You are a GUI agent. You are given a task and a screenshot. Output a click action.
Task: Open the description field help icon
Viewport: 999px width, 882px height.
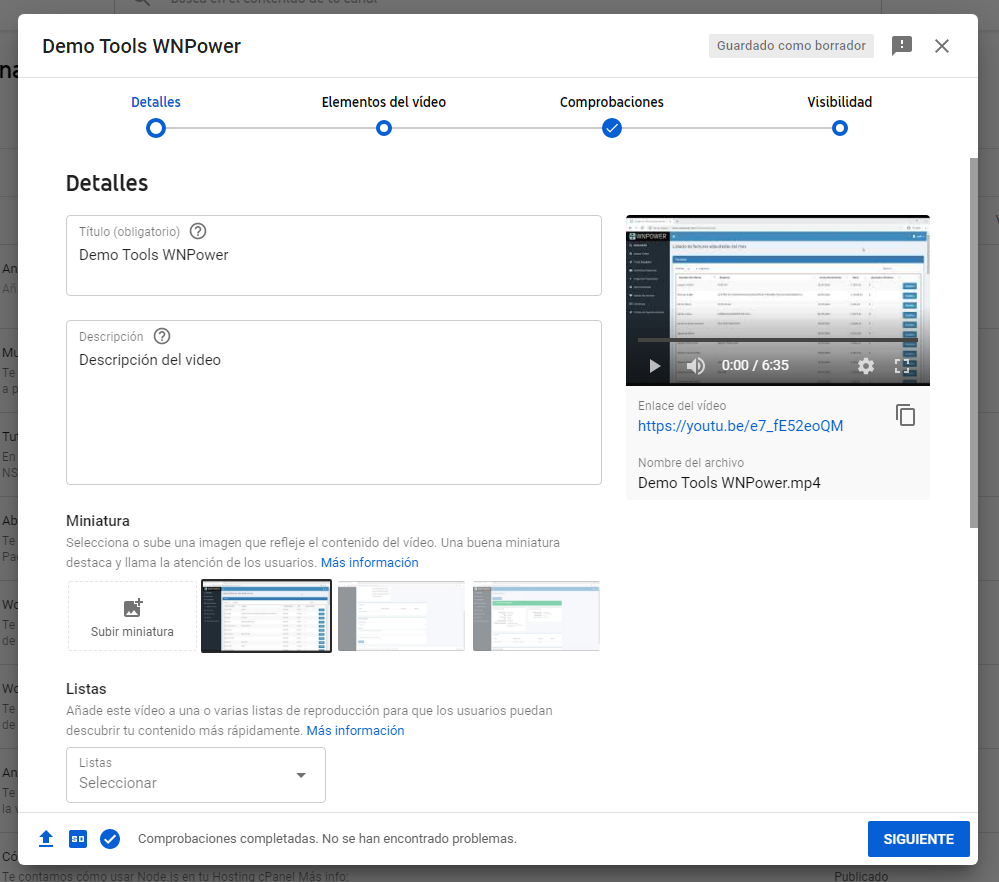pyautogui.click(x=162, y=336)
